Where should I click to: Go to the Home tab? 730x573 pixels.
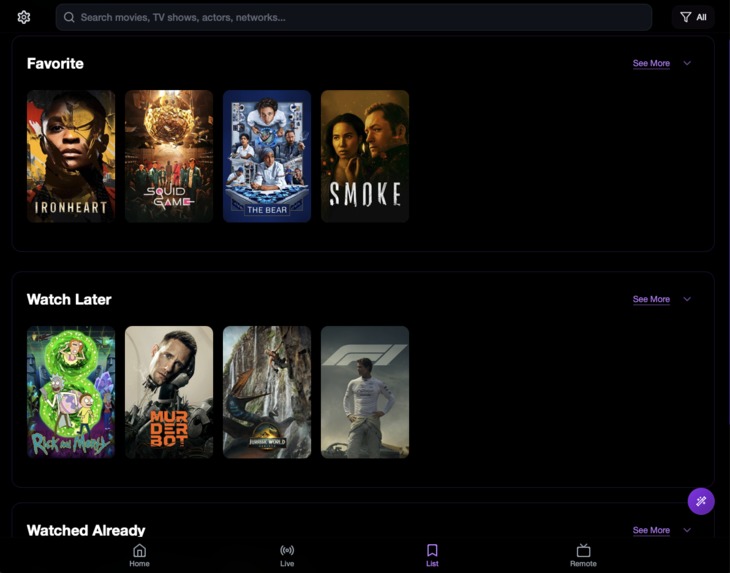[x=139, y=555]
